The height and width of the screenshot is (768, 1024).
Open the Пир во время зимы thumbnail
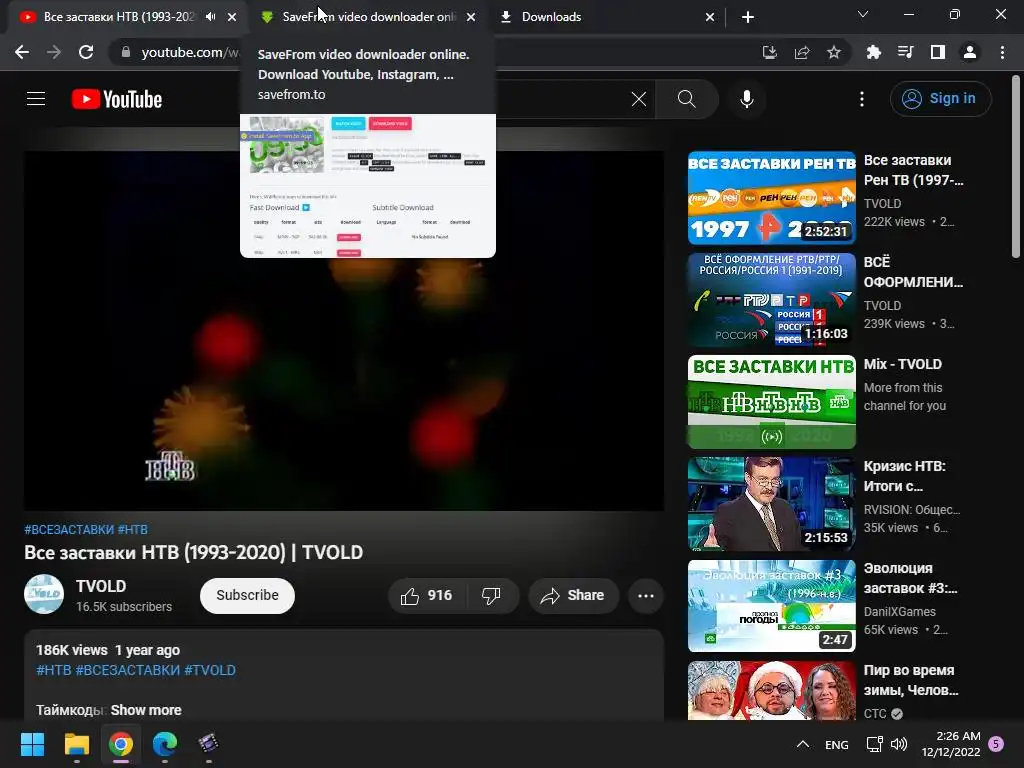pyautogui.click(x=771, y=690)
